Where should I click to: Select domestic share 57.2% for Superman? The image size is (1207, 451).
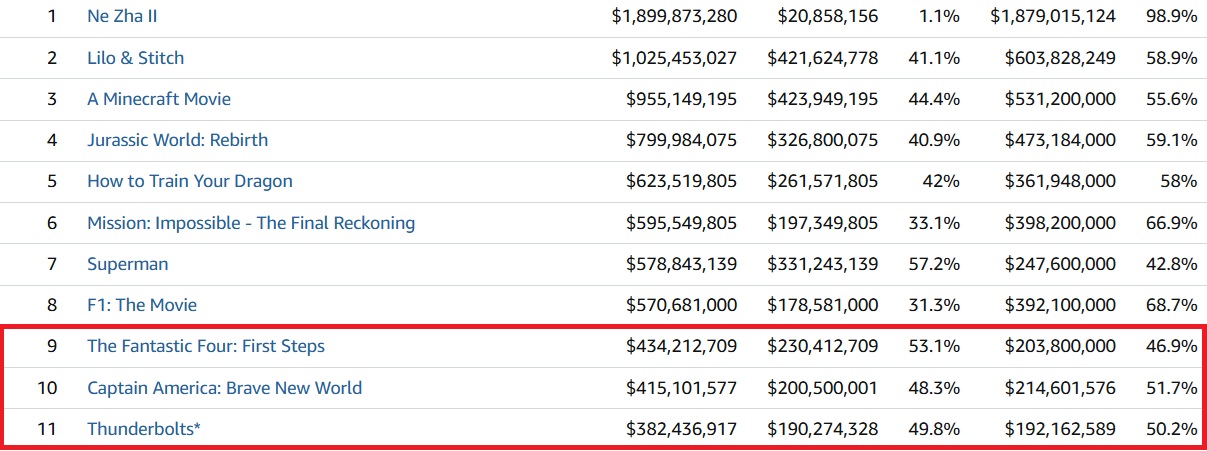pyautogui.click(x=934, y=264)
